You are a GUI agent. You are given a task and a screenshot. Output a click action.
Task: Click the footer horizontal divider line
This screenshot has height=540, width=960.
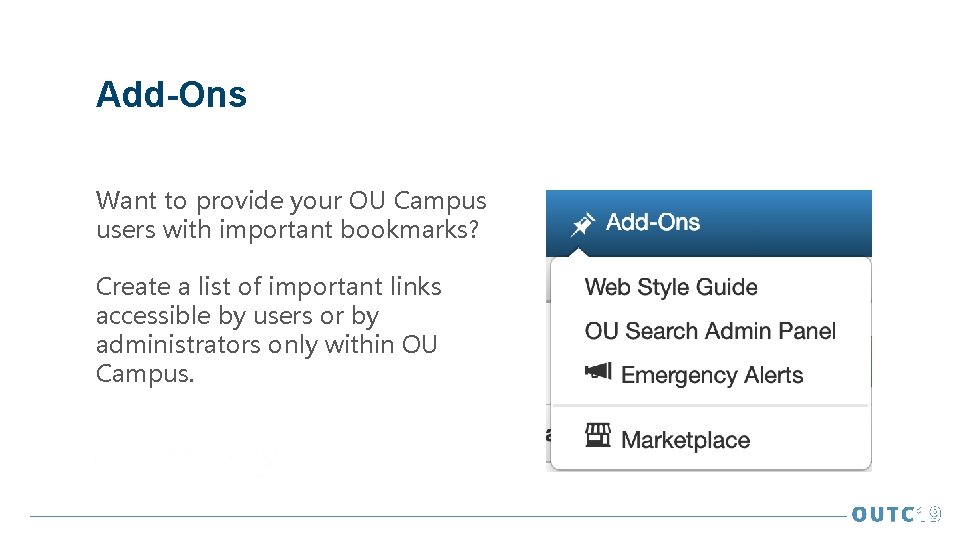tap(430, 516)
